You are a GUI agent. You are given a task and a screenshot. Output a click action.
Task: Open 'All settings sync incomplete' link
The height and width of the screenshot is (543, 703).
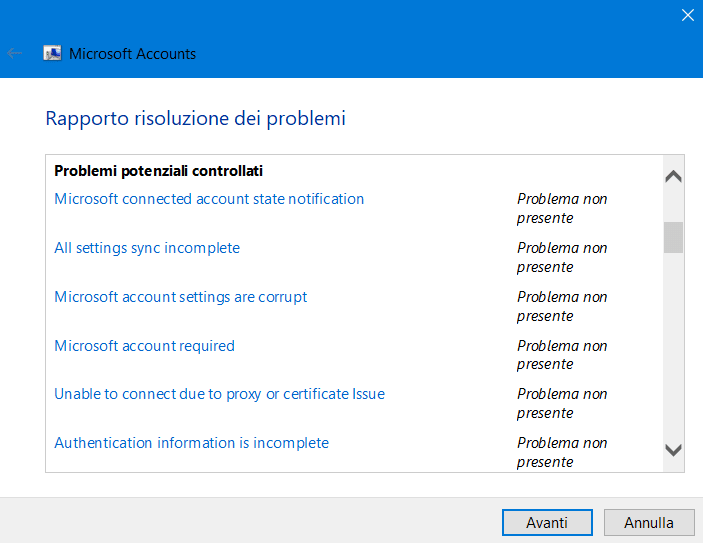point(147,248)
